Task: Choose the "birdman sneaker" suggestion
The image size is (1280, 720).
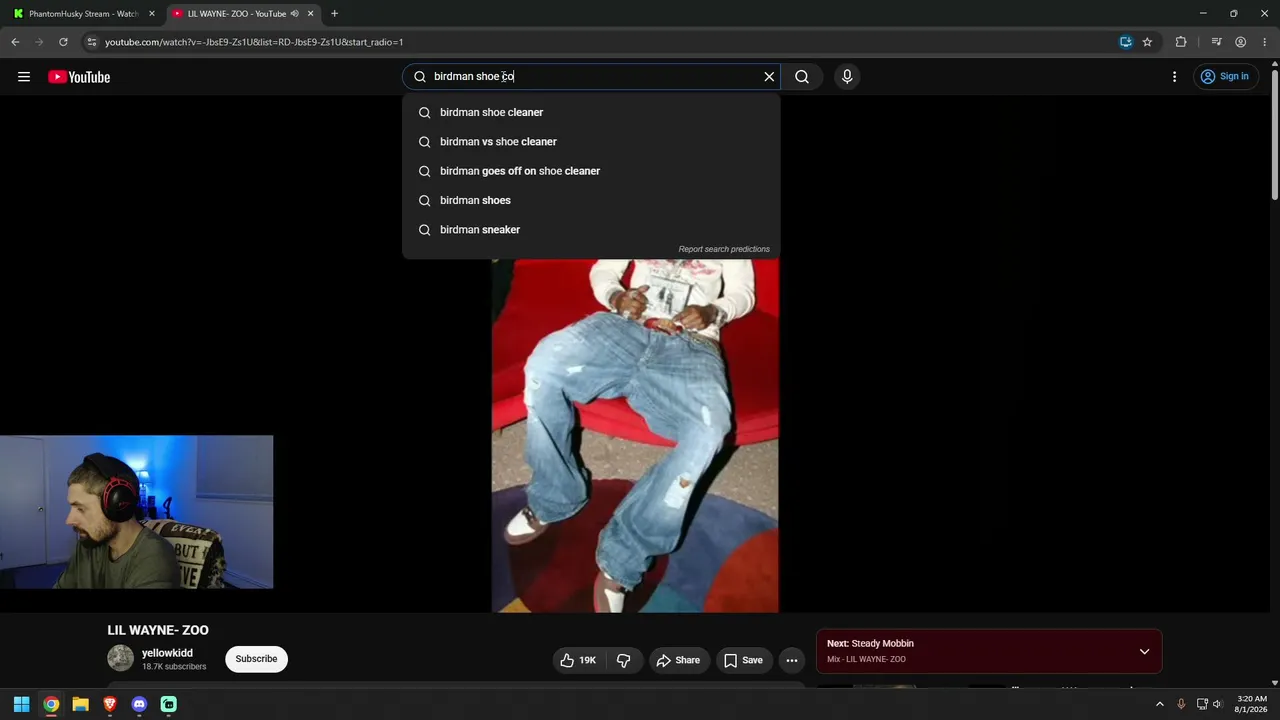Action: pos(591,230)
